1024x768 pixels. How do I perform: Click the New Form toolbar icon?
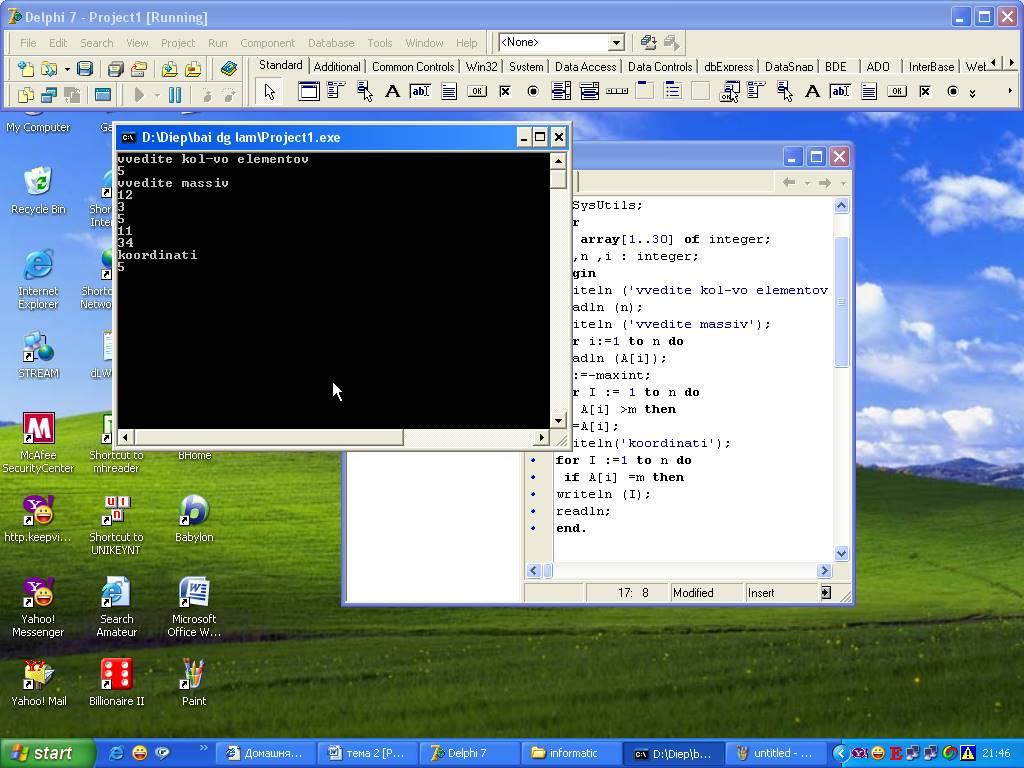tap(103, 95)
